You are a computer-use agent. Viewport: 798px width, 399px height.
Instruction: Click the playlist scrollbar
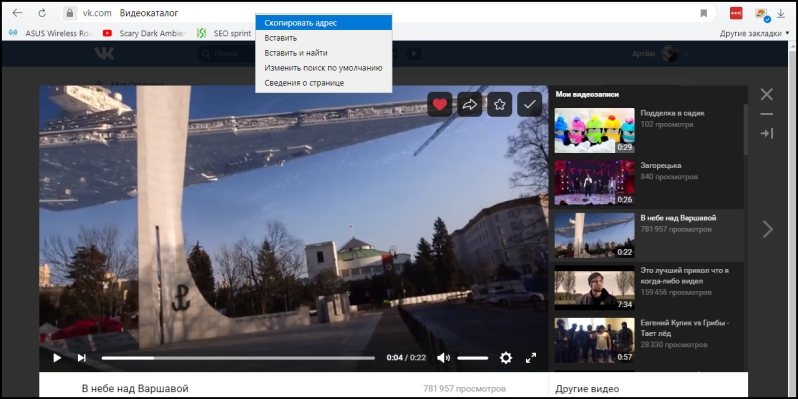tap(746, 129)
